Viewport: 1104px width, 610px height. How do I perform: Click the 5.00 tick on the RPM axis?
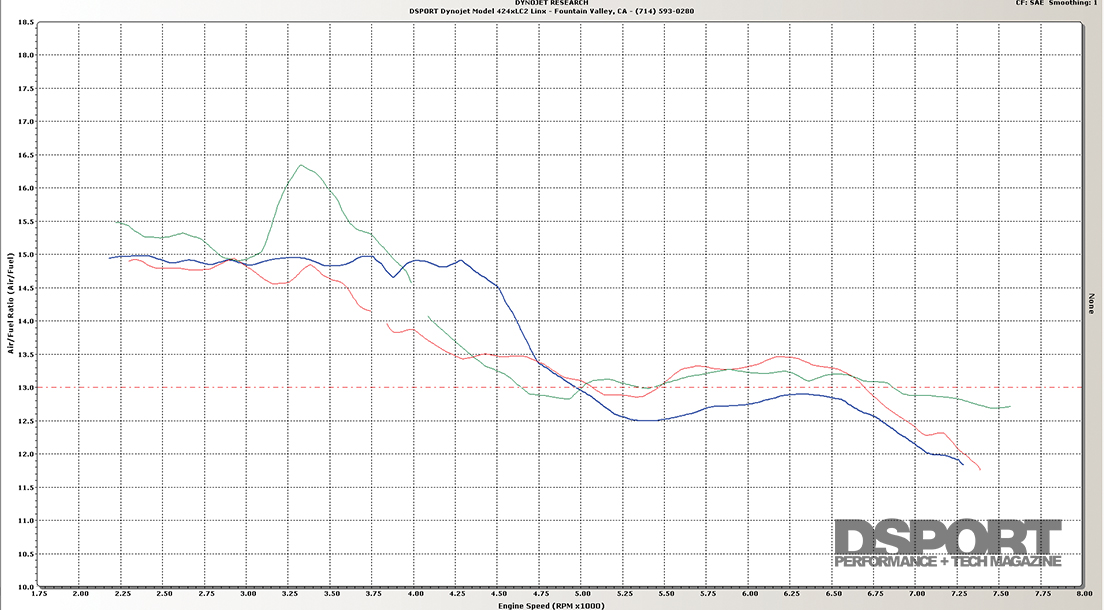(583, 595)
